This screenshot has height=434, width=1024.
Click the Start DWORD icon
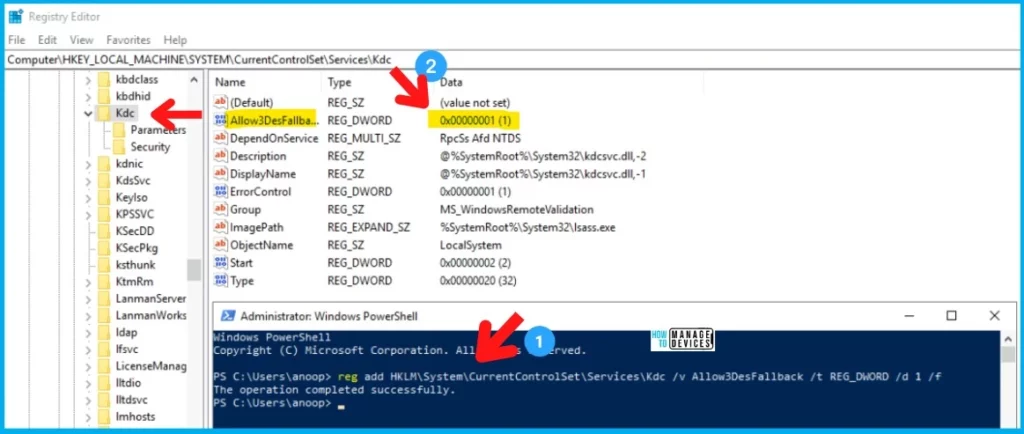tap(221, 263)
